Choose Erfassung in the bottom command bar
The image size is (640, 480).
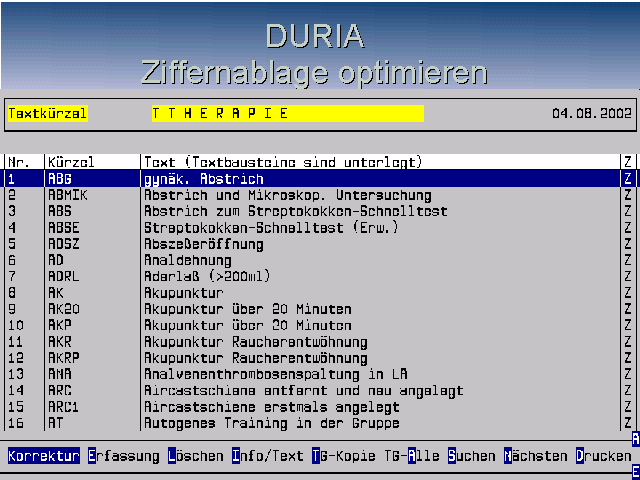click(124, 456)
